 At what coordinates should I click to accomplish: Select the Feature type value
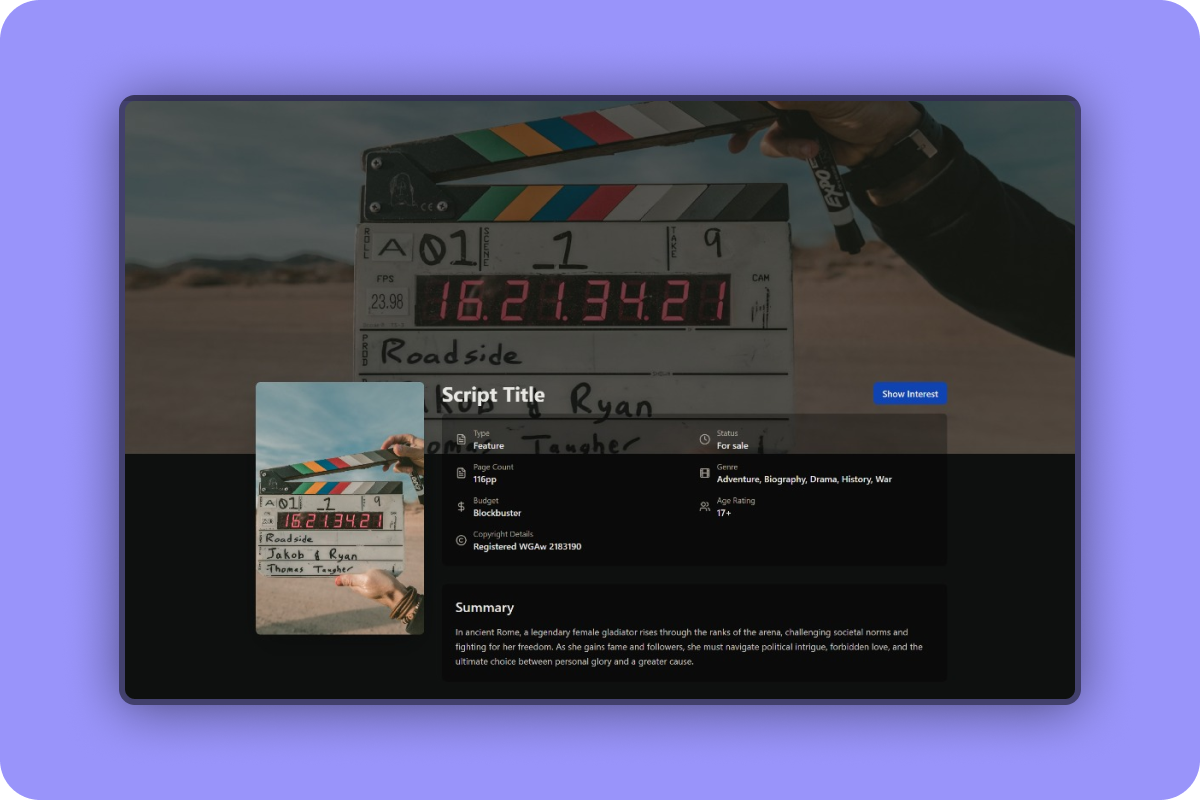pyautogui.click(x=488, y=446)
